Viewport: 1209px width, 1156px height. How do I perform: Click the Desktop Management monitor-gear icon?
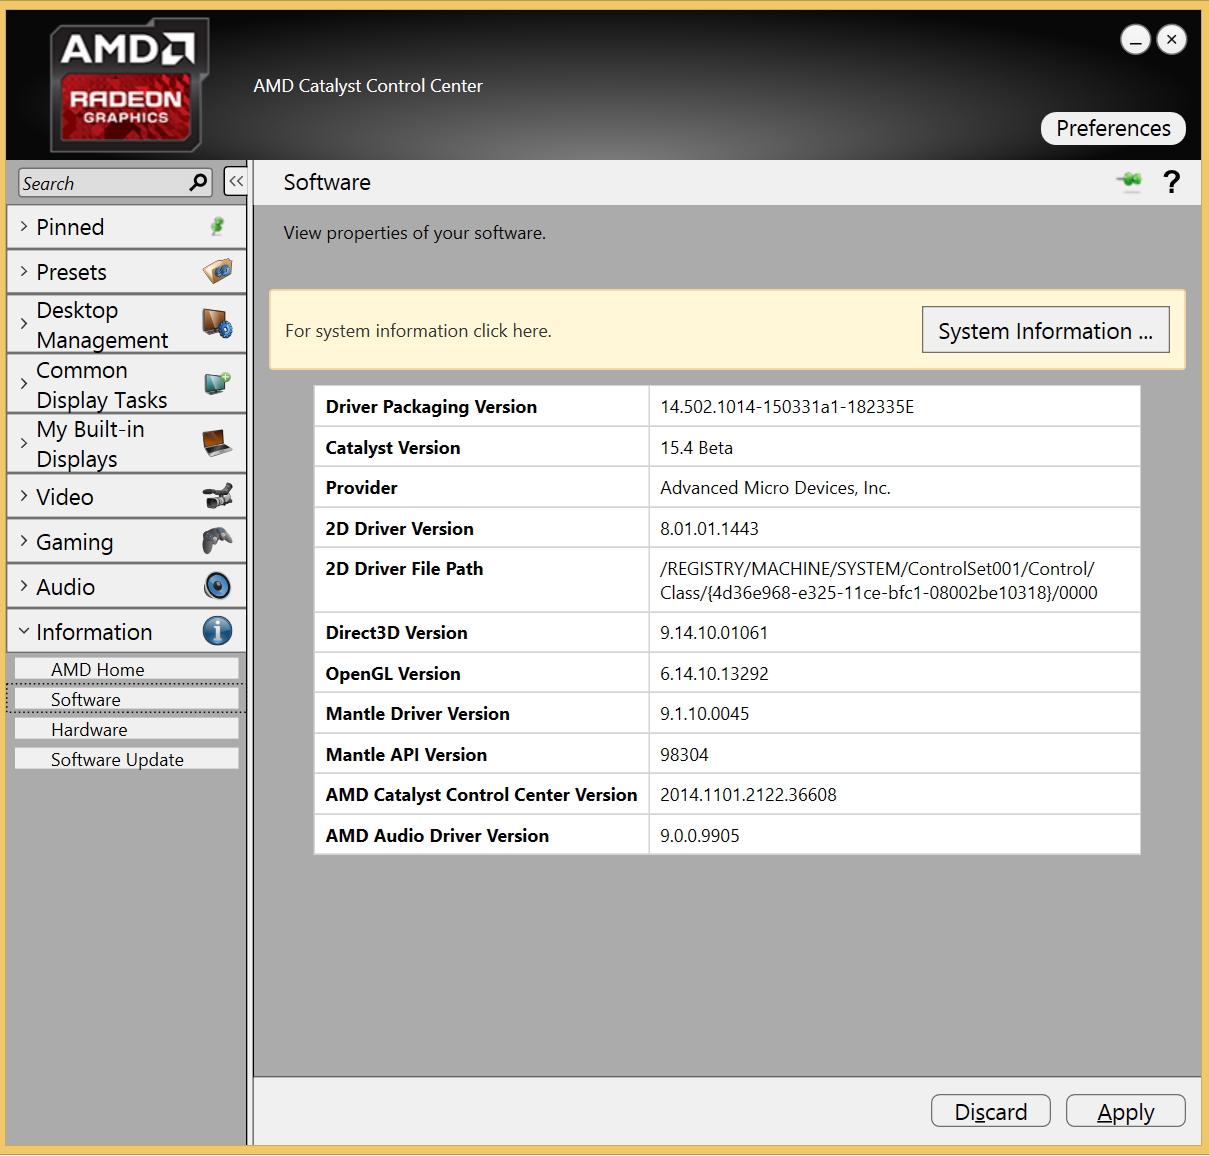[217, 323]
